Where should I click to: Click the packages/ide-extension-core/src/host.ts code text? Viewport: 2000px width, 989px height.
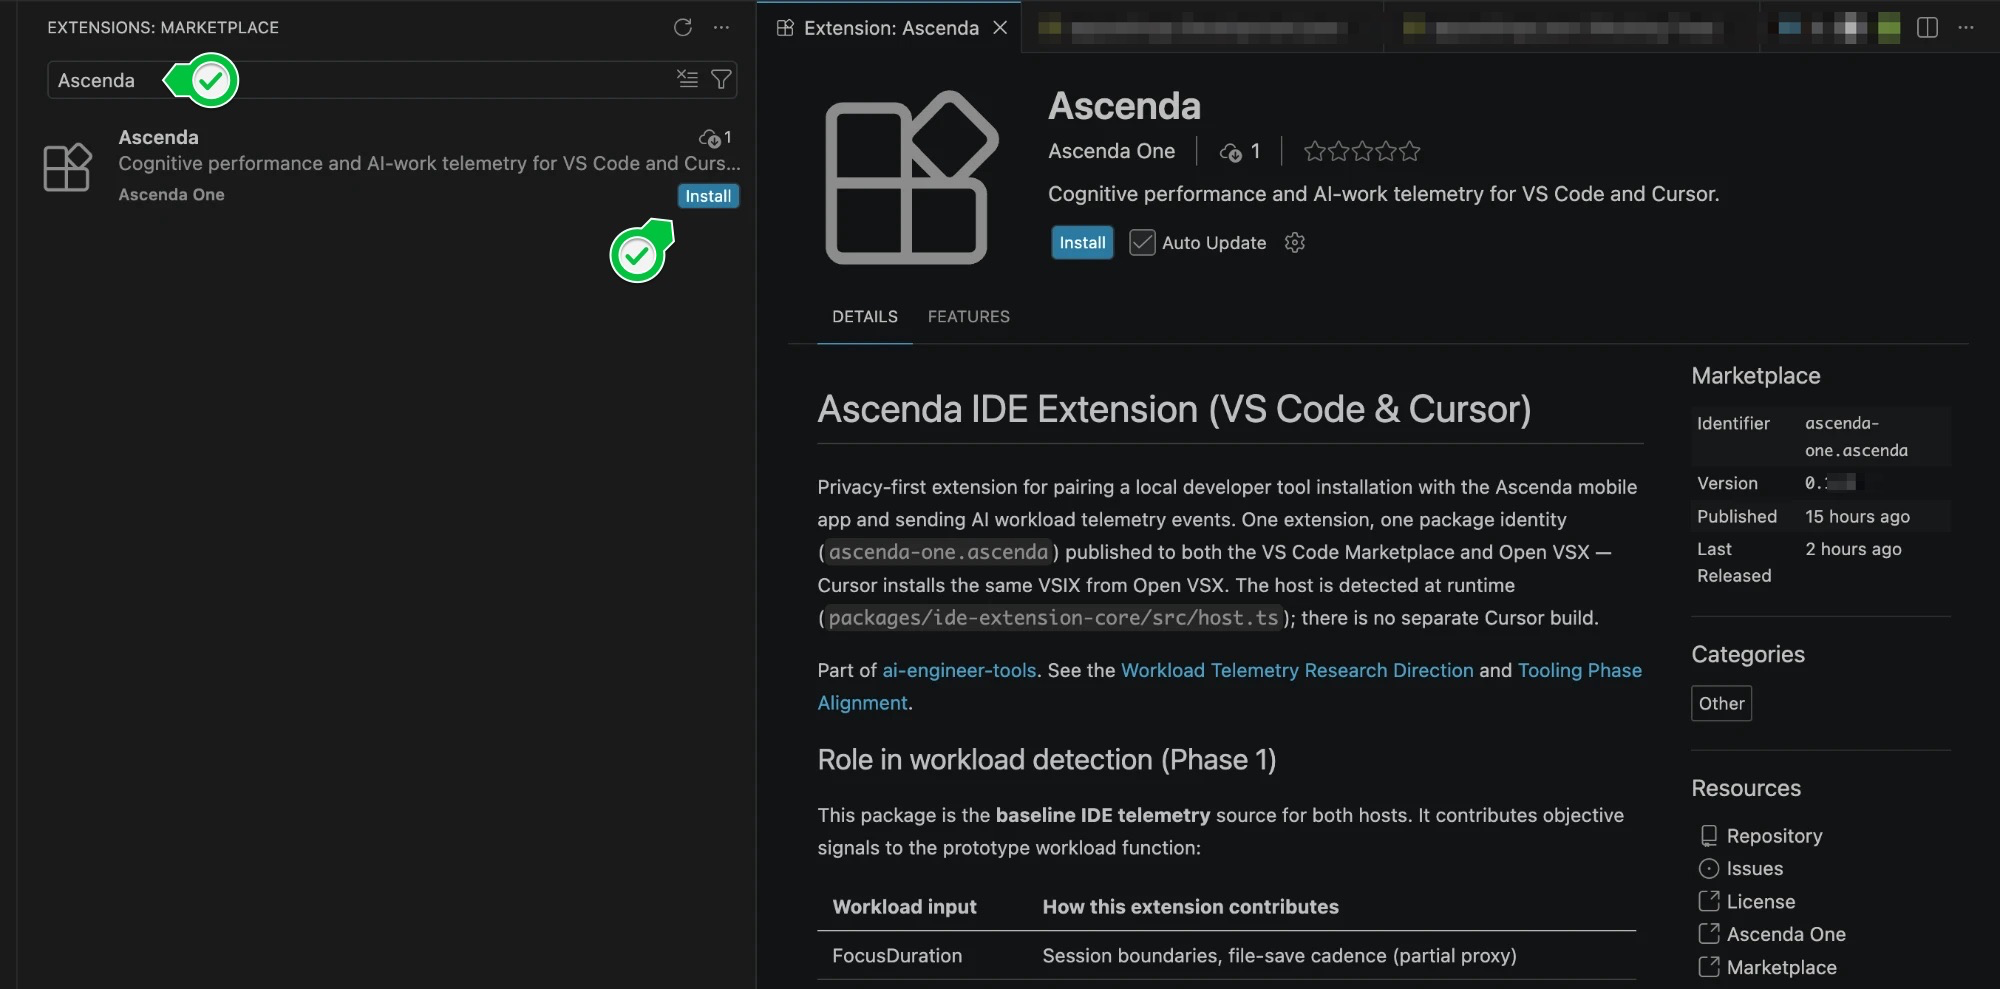[x=1053, y=618]
